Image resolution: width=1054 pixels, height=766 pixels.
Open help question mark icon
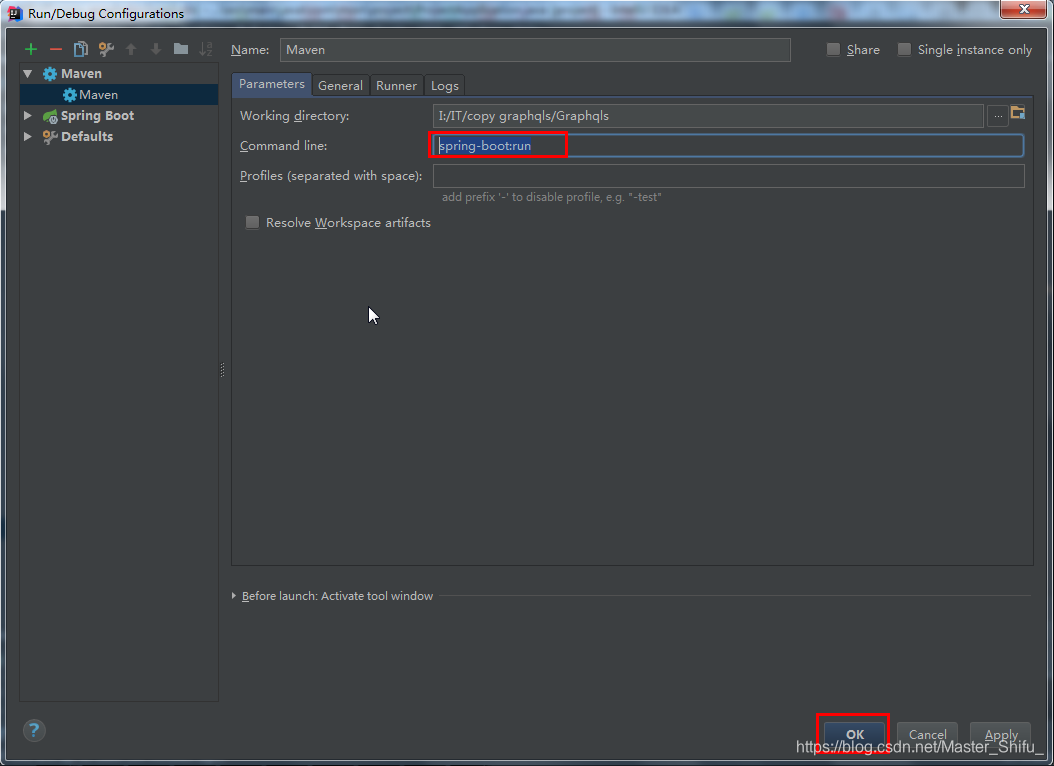(34, 730)
